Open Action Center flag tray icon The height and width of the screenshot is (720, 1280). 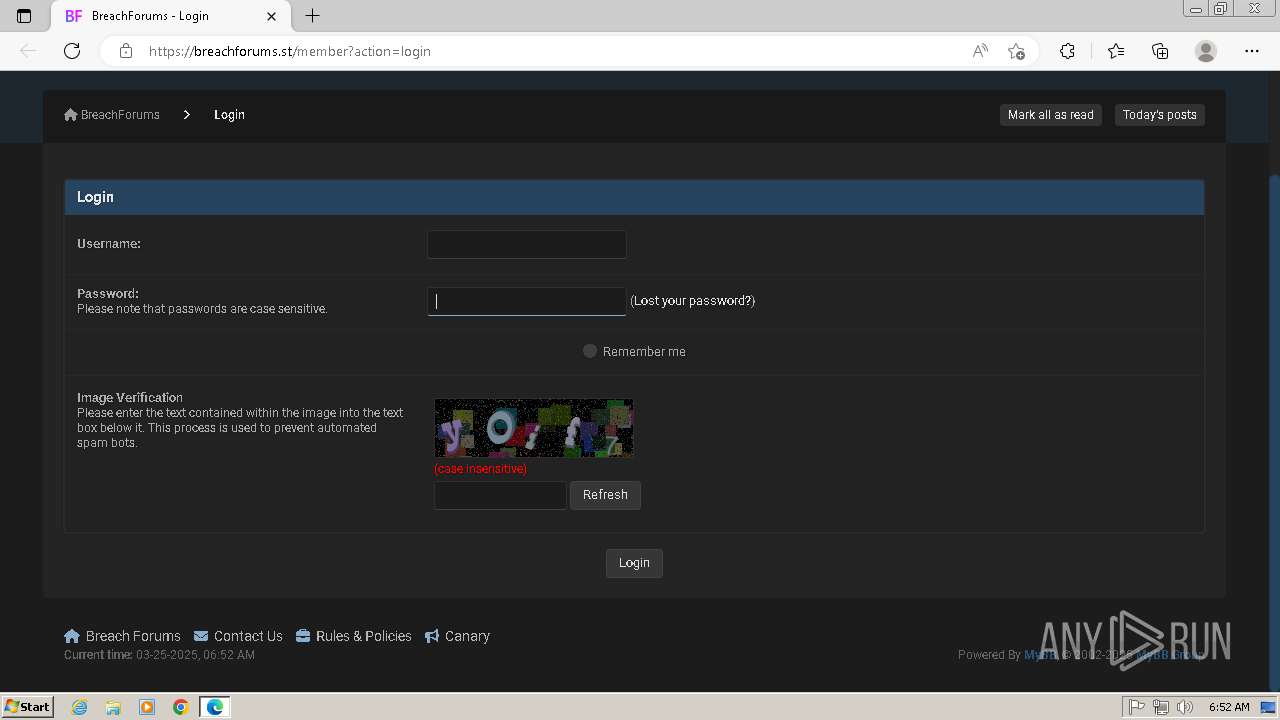(x=1137, y=707)
